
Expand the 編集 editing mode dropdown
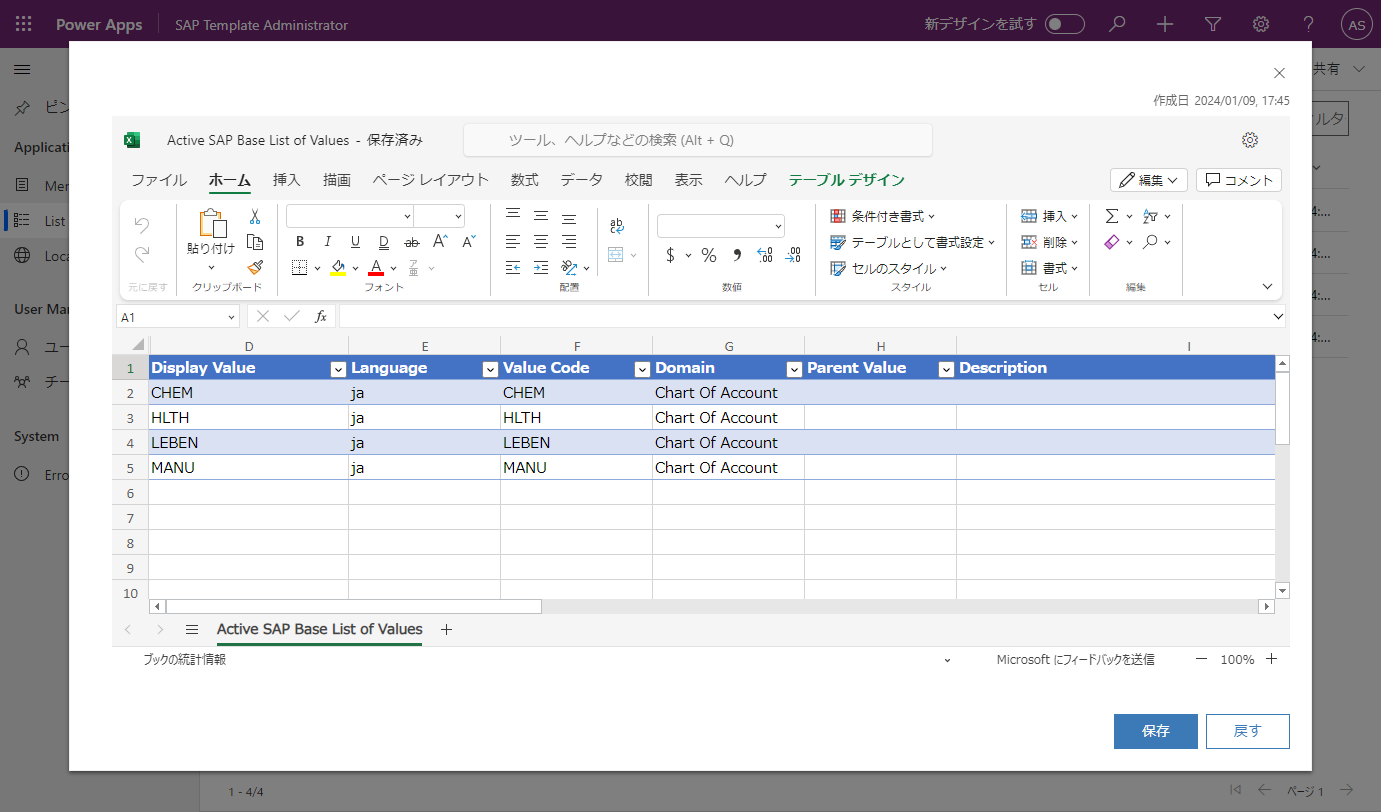click(1149, 180)
